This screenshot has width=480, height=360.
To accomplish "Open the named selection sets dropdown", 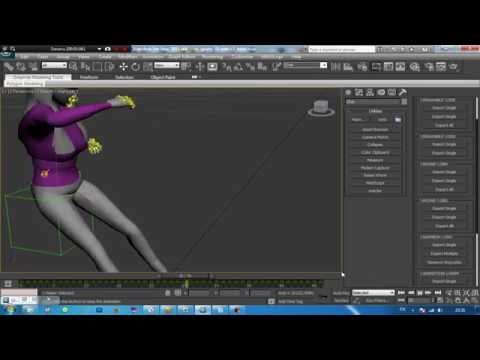I will 305,65.
